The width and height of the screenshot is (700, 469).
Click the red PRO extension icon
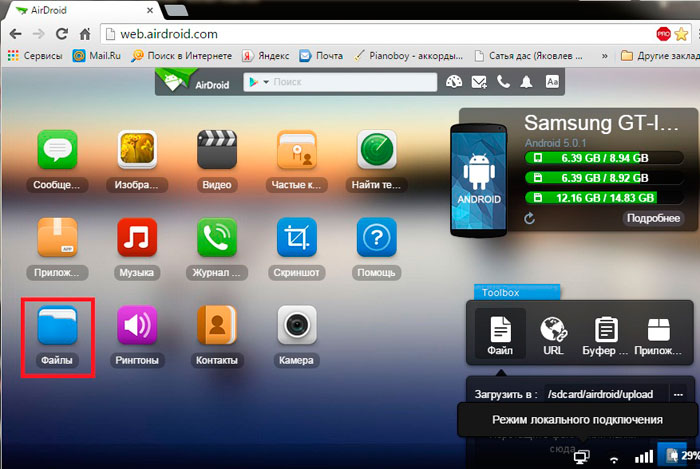coord(663,34)
